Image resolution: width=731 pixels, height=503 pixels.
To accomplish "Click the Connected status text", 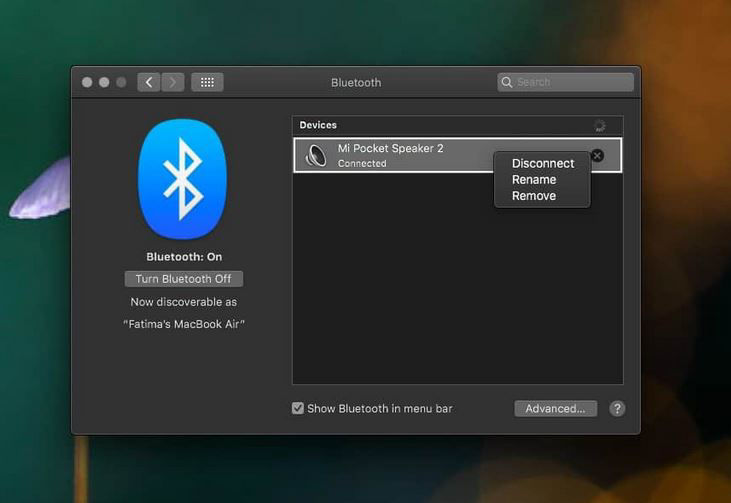I will (362, 164).
